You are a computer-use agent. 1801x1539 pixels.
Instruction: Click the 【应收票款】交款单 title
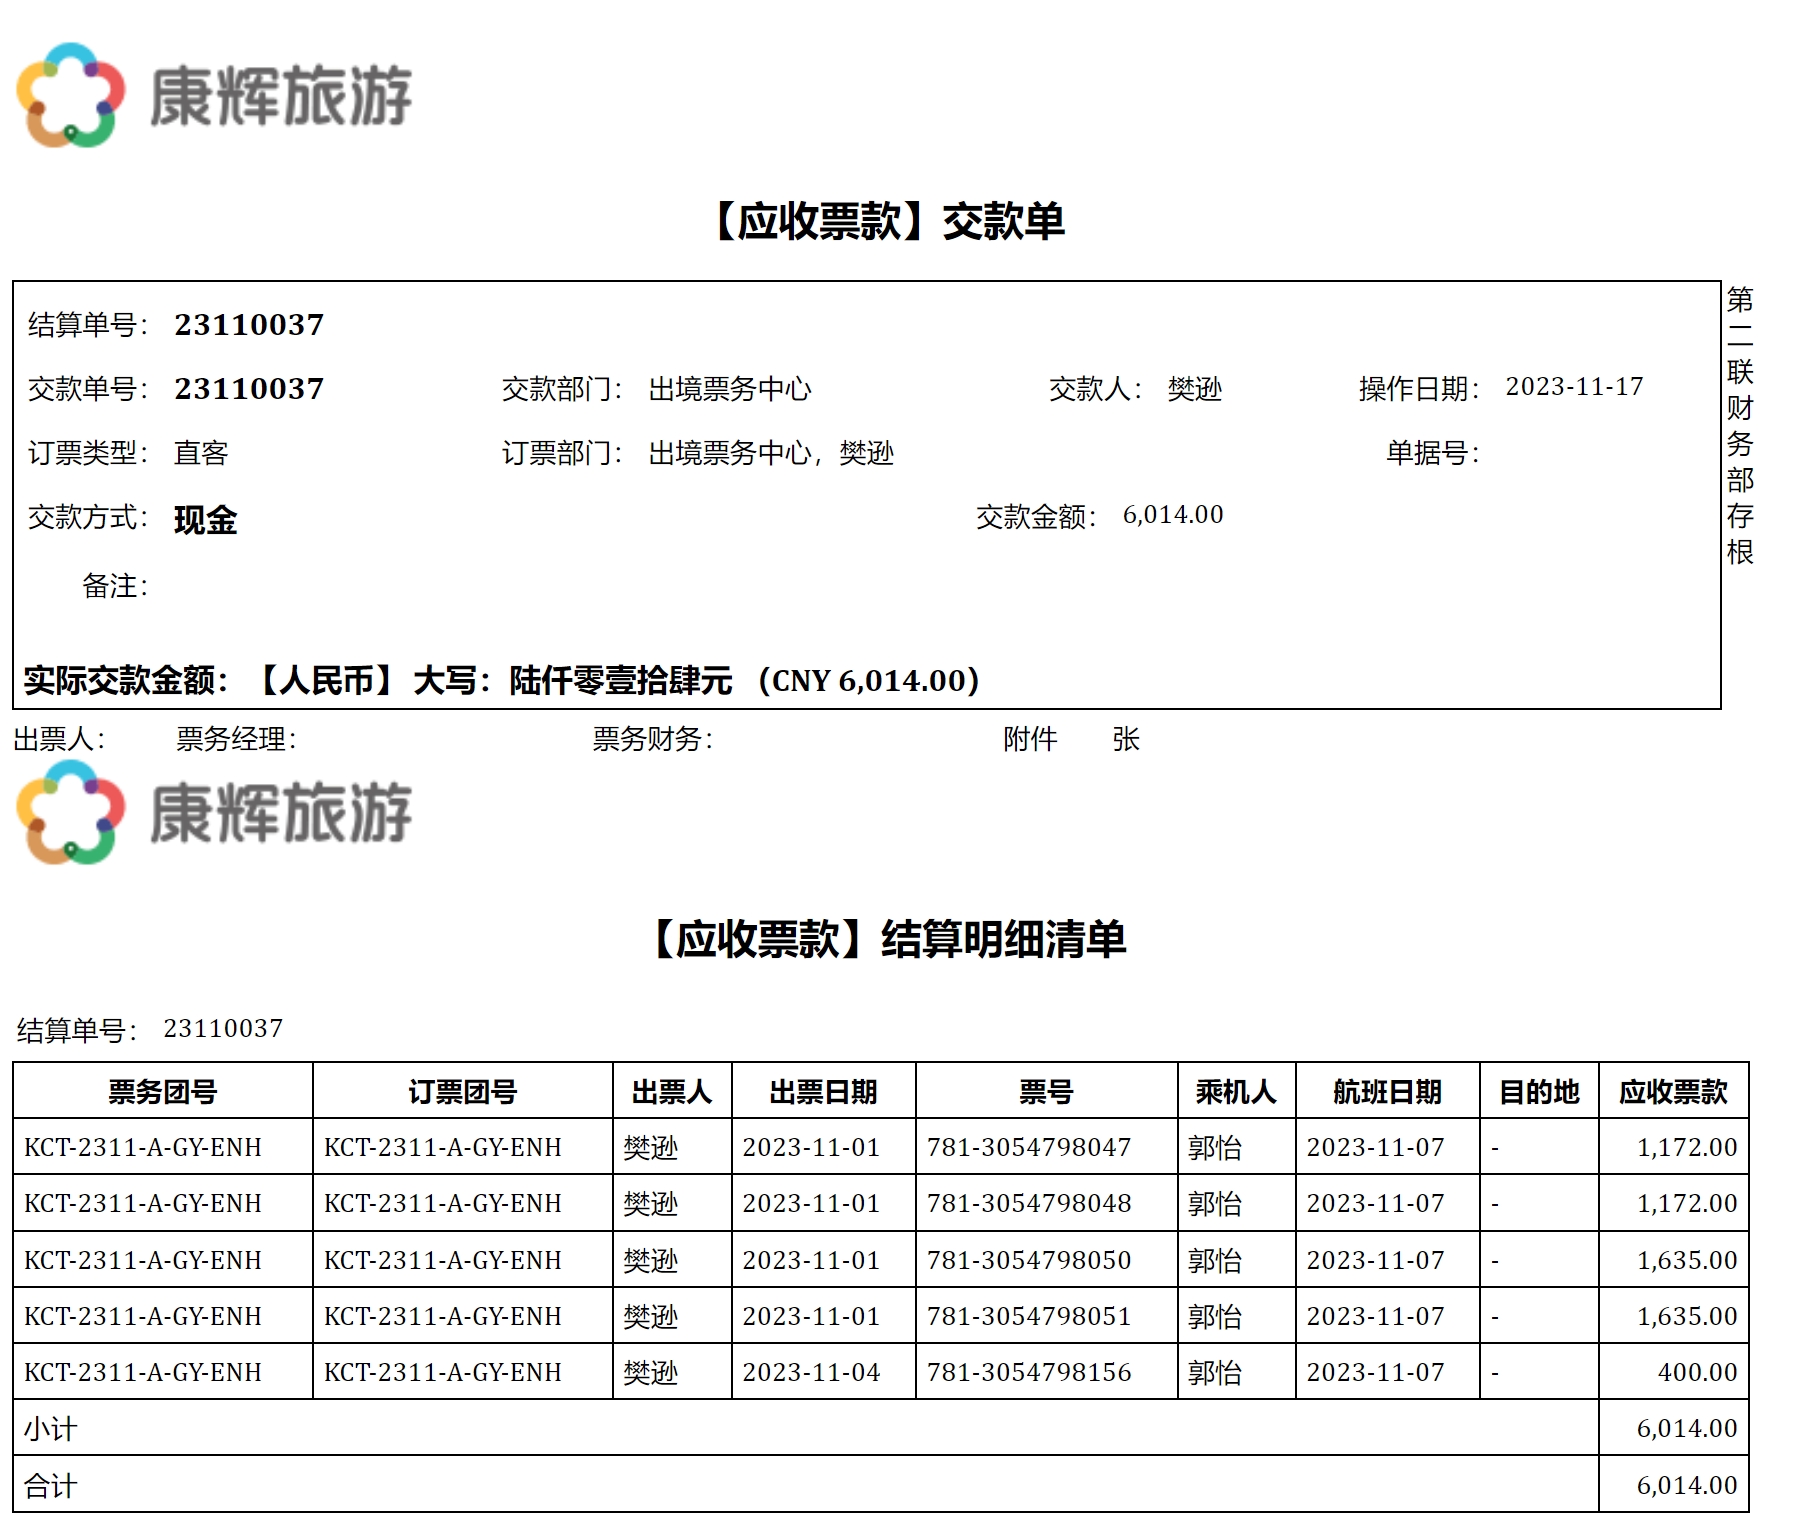(887, 221)
